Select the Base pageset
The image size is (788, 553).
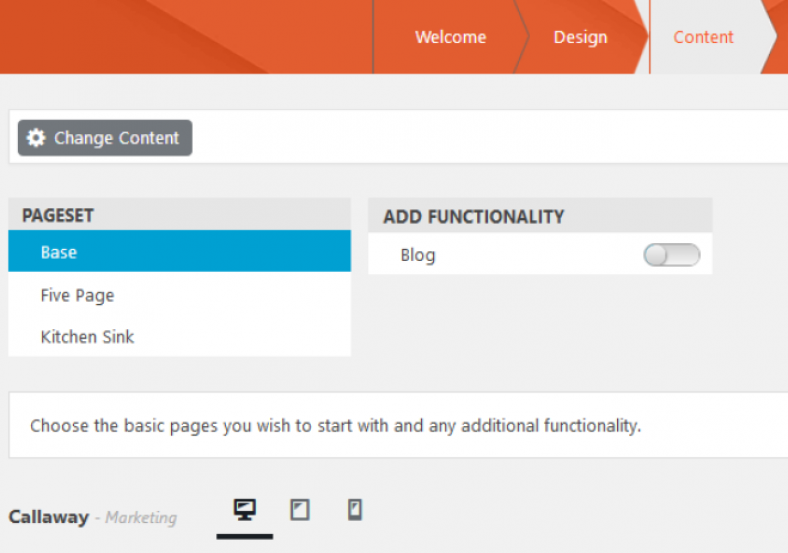coord(179,251)
